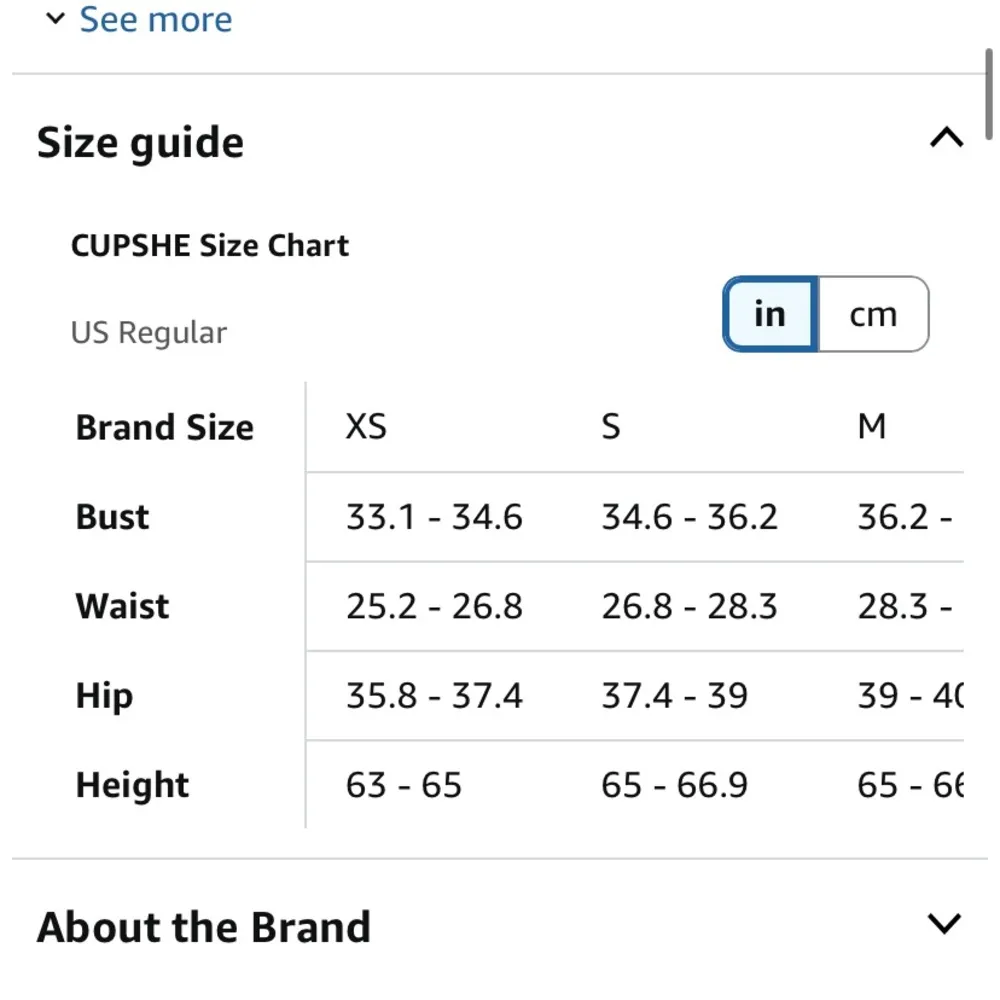This screenshot has height=1000, width=1000.
Task: Select the currently highlighted in toggle
Action: [x=768, y=314]
